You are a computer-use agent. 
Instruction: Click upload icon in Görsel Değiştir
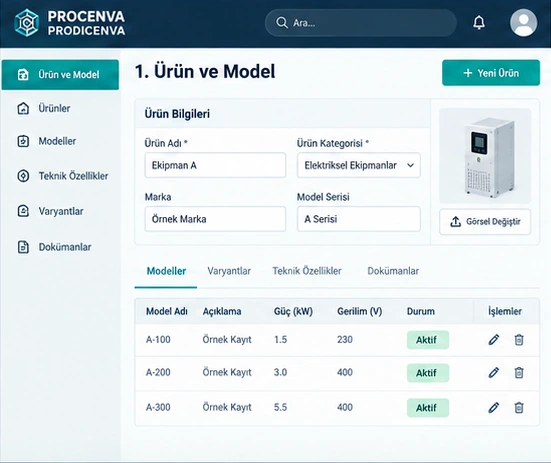pos(455,222)
